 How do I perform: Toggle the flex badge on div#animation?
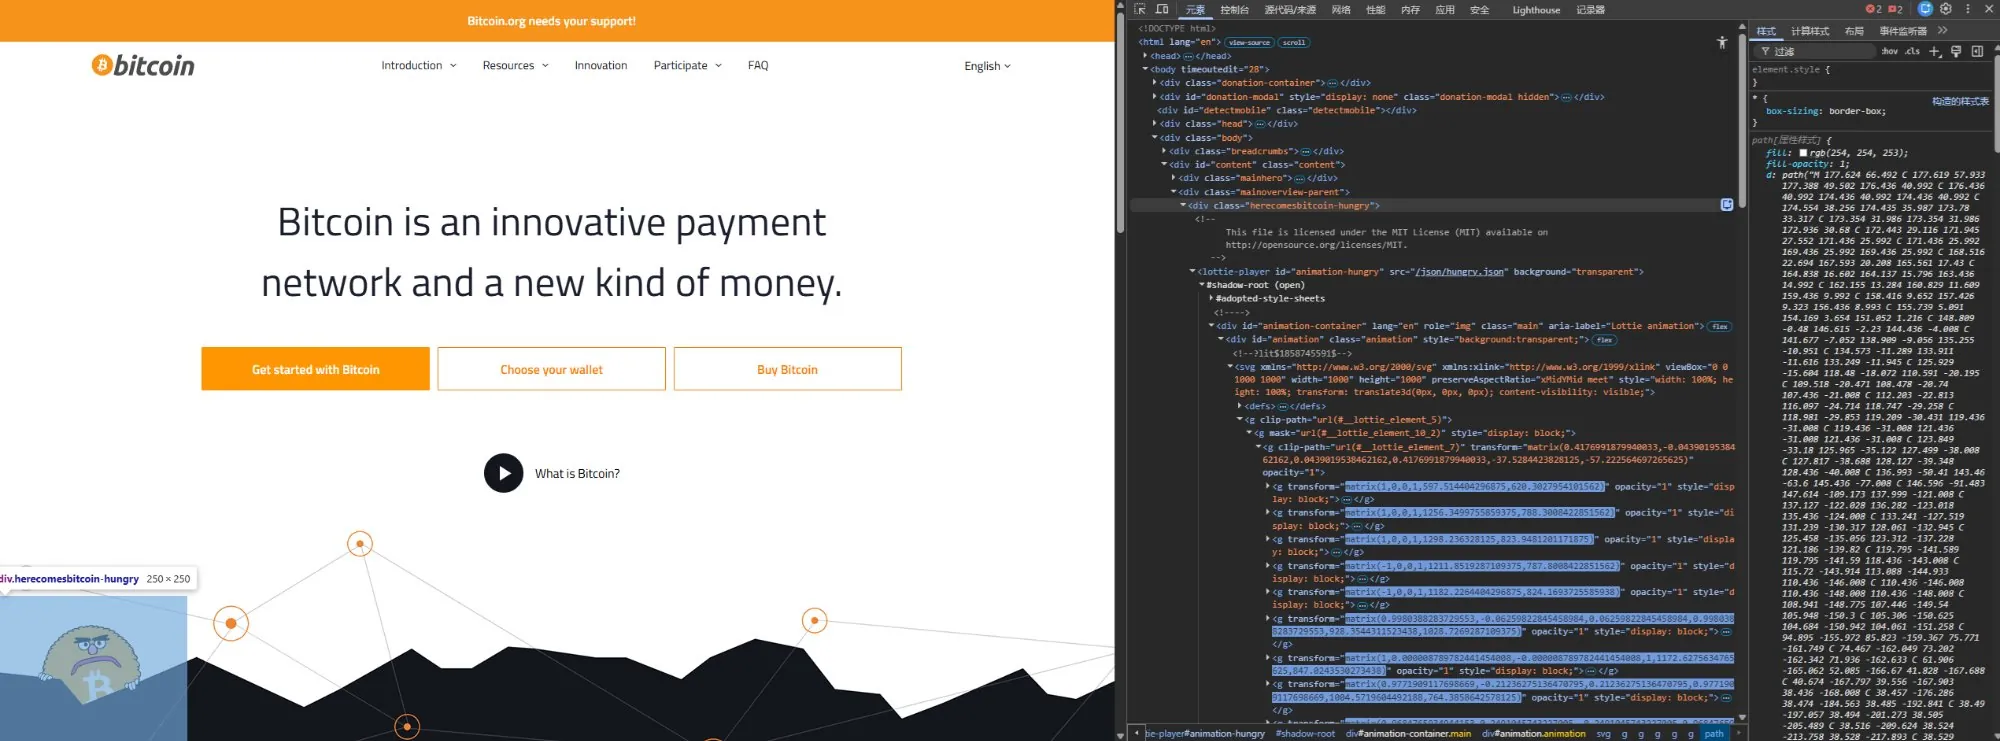tap(1604, 340)
